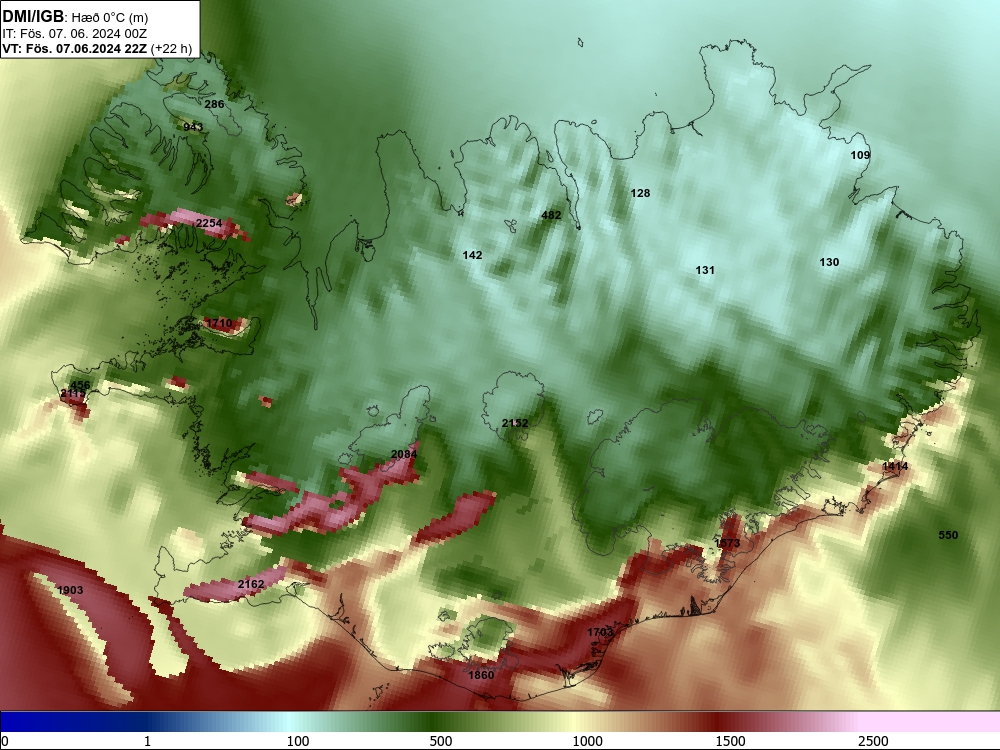Click the map value 2162
Image resolution: width=1000 pixels, height=750 pixels.
(251, 584)
